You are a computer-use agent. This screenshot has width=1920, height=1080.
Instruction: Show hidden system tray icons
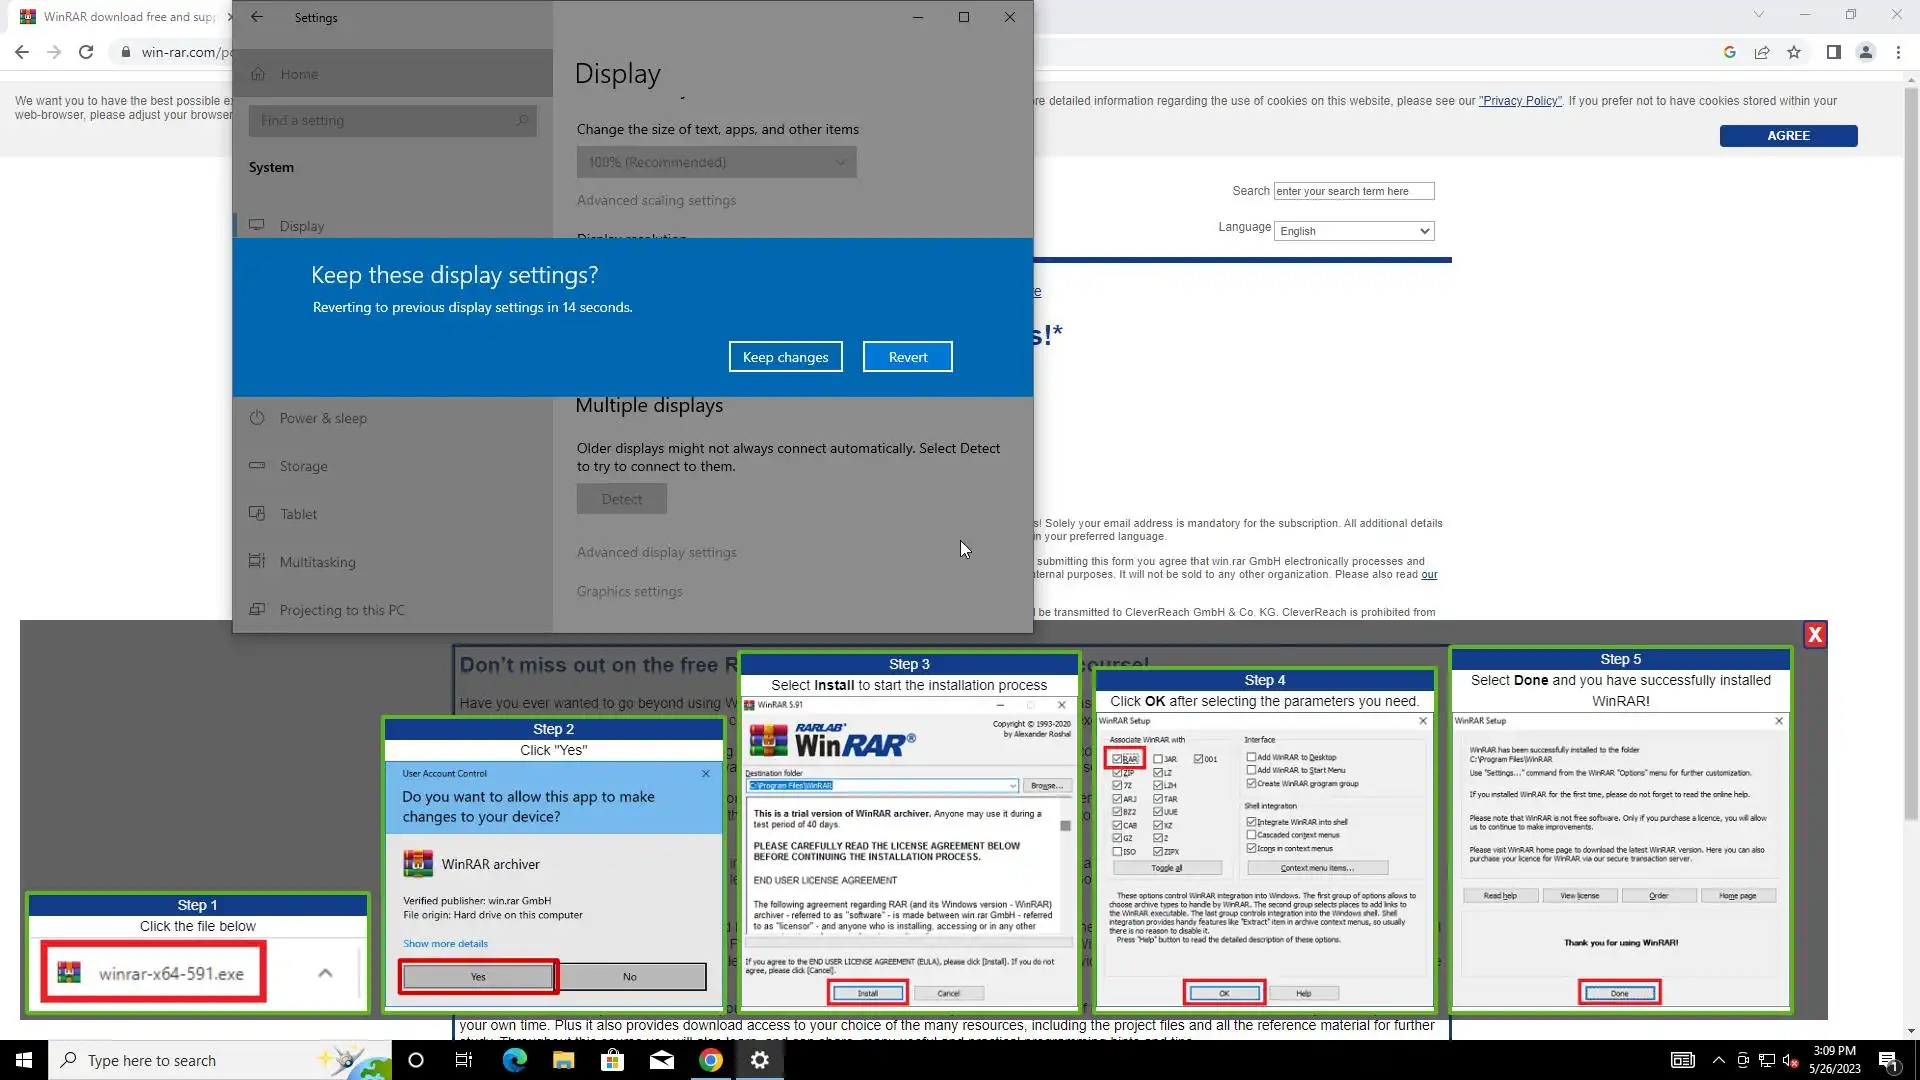pos(1718,1060)
